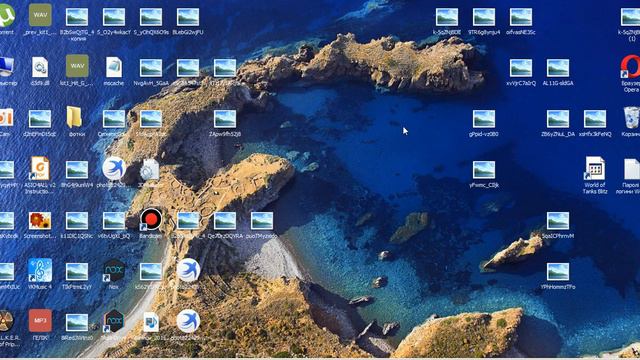The image size is (640, 360).
Task: Select the TSkFtmL2yY image file
Action: pos(77,272)
